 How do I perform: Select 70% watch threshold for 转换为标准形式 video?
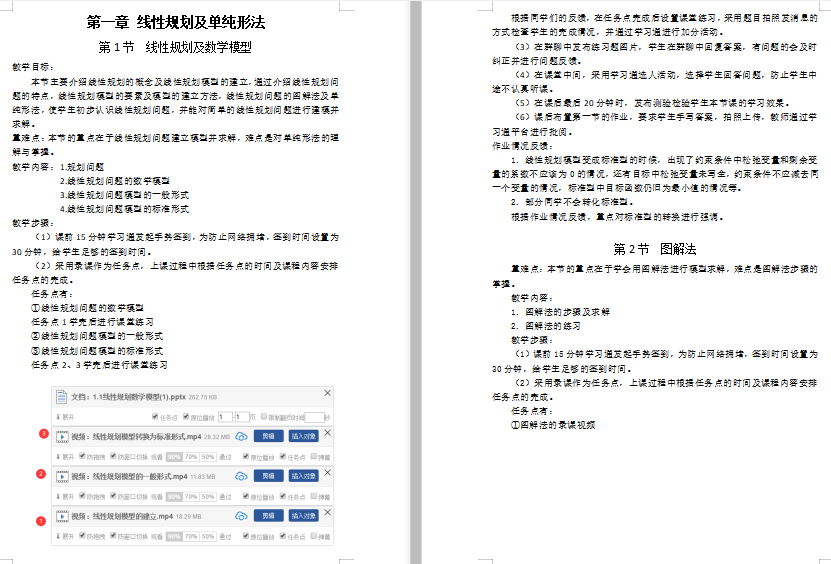click(190, 456)
